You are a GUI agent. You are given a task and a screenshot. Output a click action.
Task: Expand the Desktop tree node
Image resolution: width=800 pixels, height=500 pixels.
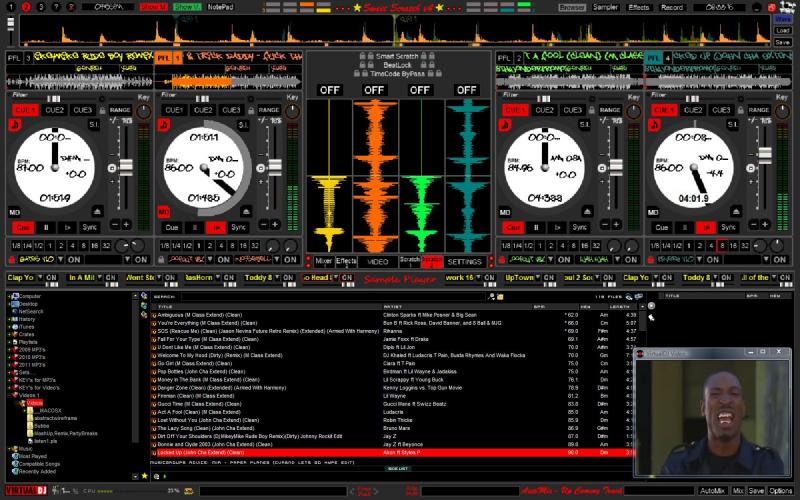point(9,304)
